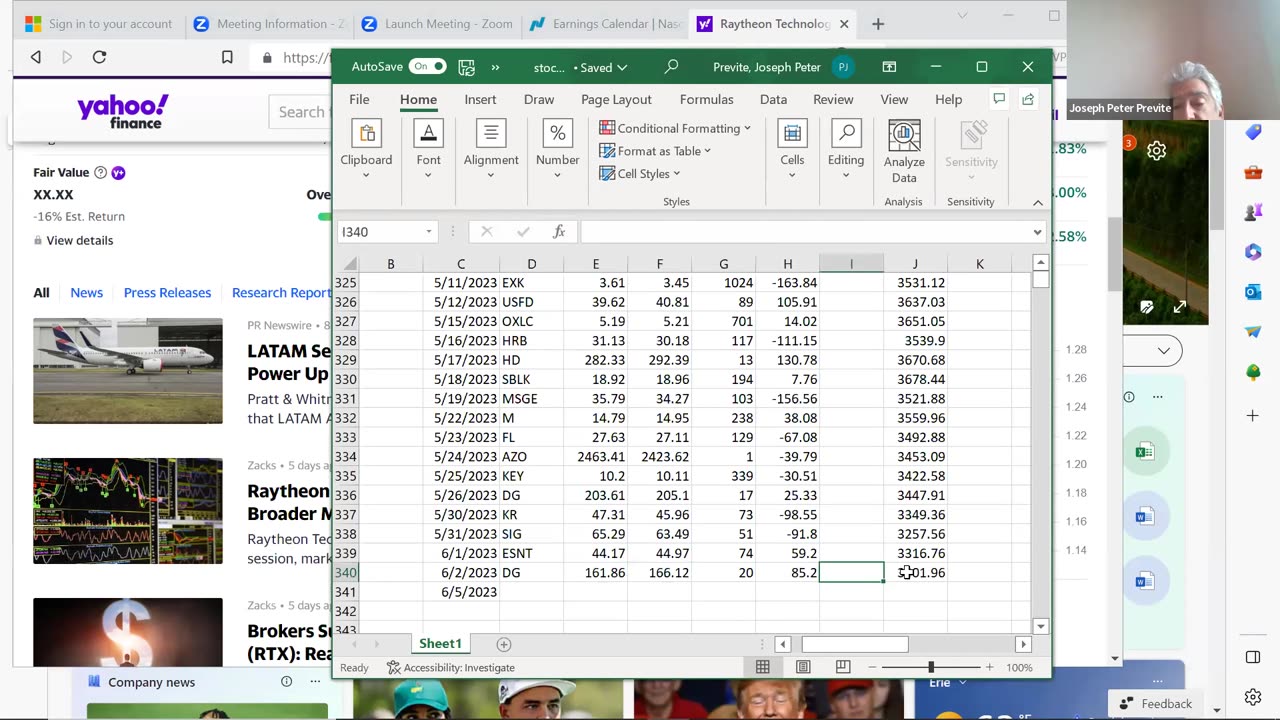Open the Comments speech bubble icon

tap(998, 99)
